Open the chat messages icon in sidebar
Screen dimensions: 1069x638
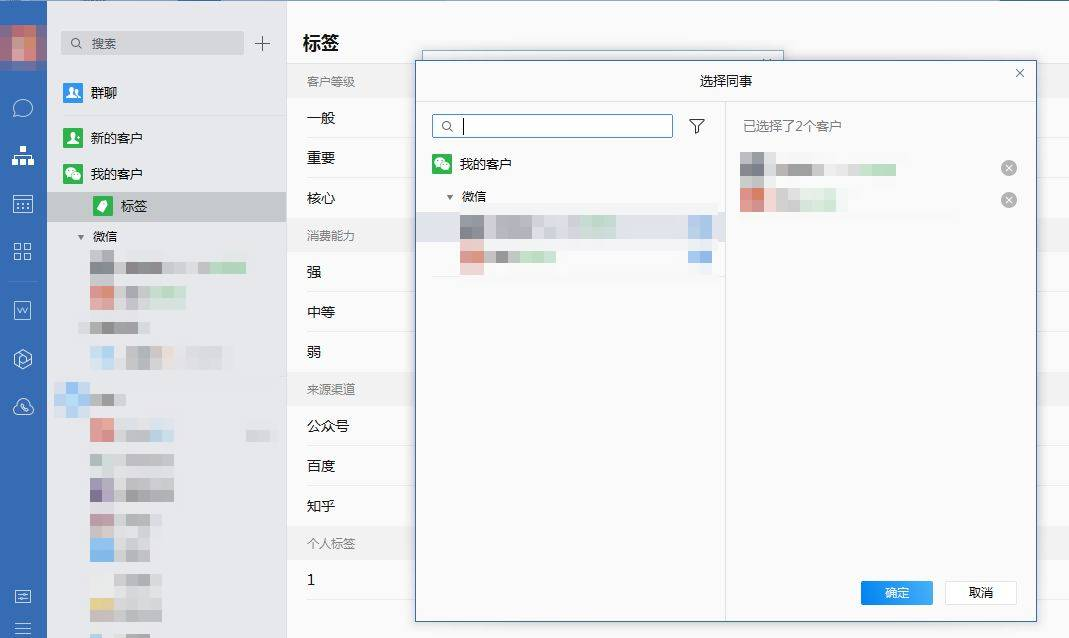[23, 108]
